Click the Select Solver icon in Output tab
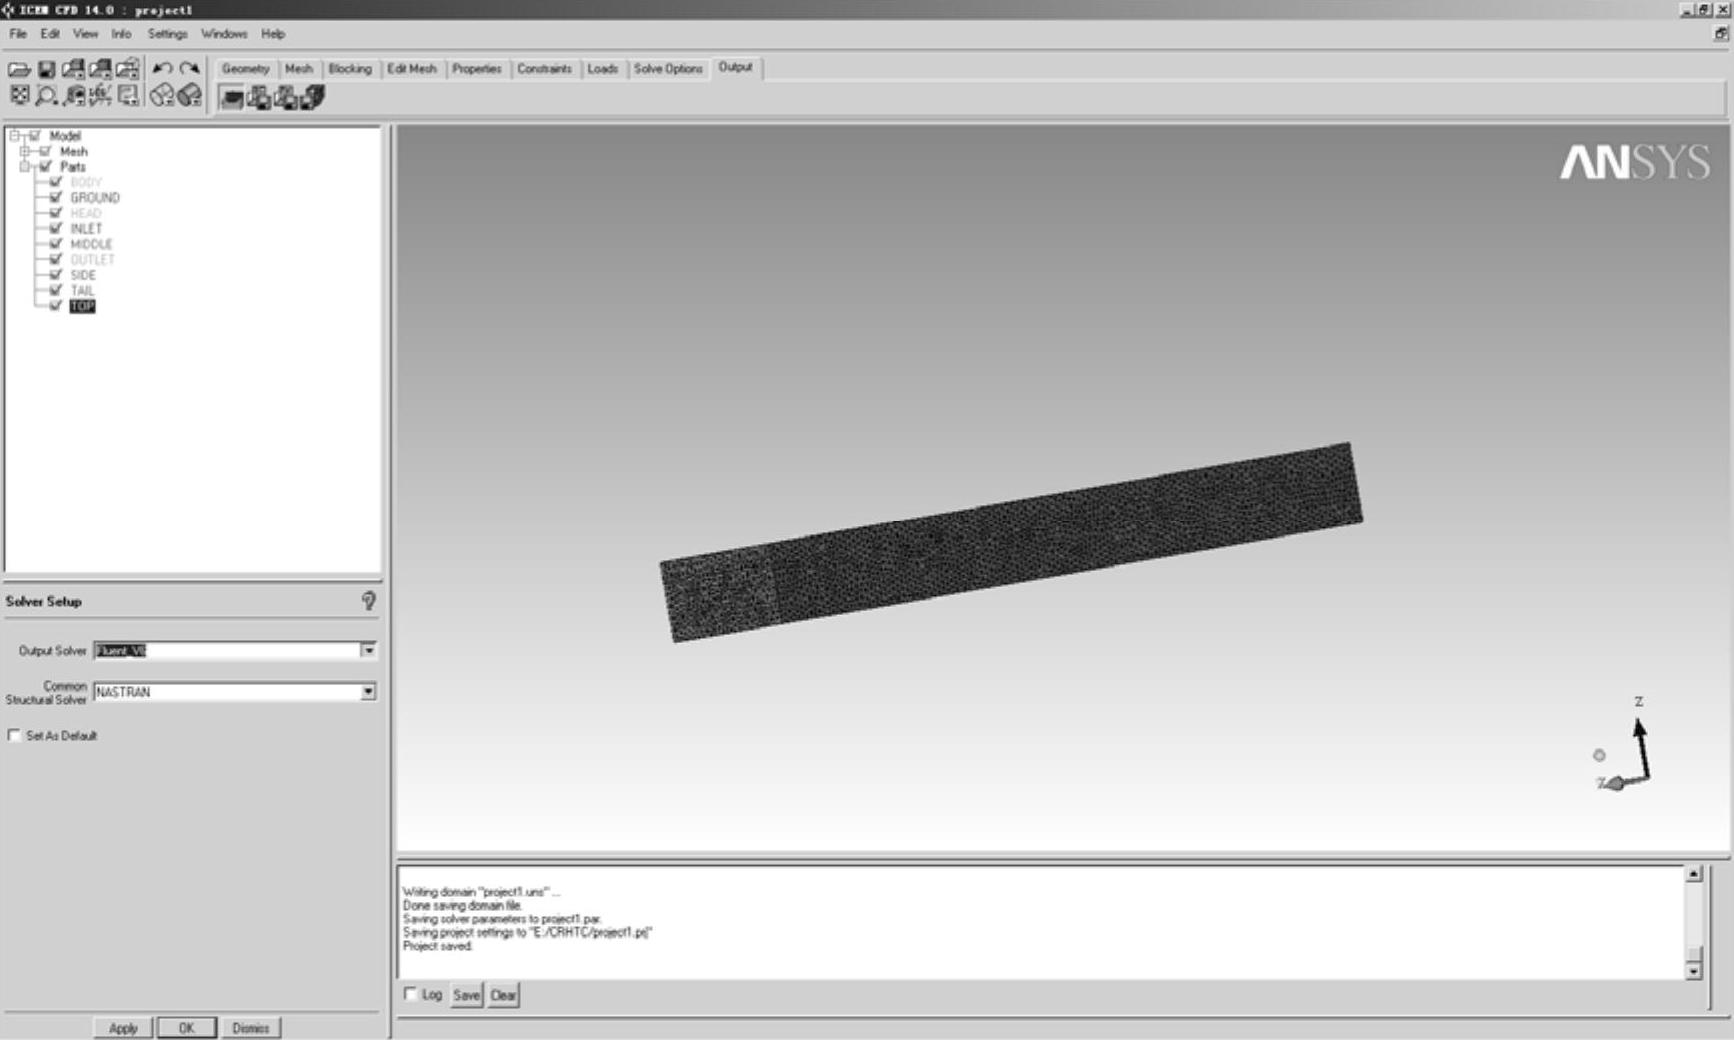This screenshot has height=1040, width=1734. point(232,98)
